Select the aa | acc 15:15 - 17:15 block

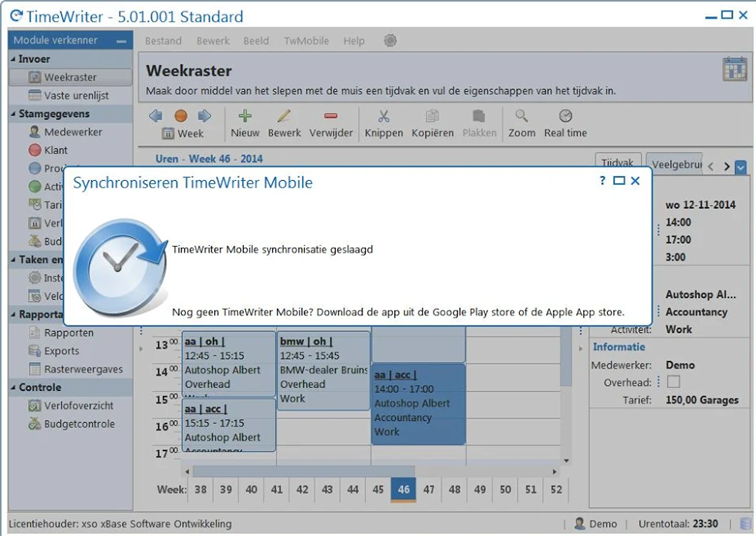(x=229, y=425)
